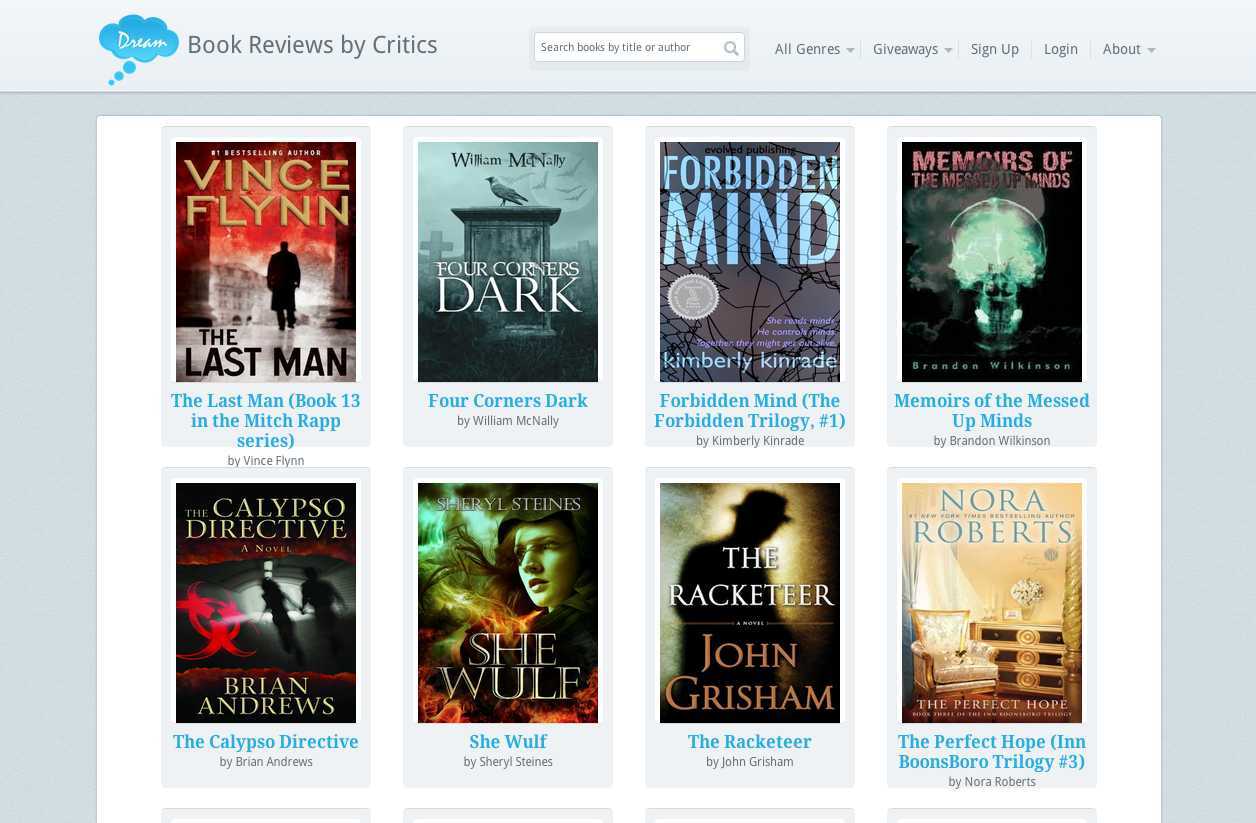The height and width of the screenshot is (823, 1256).
Task: Click The Last Man title link
Action: [x=266, y=421]
